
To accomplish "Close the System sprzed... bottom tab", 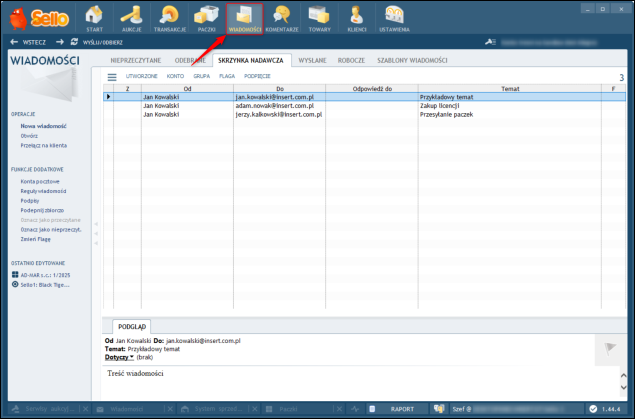I will pos(255,409).
